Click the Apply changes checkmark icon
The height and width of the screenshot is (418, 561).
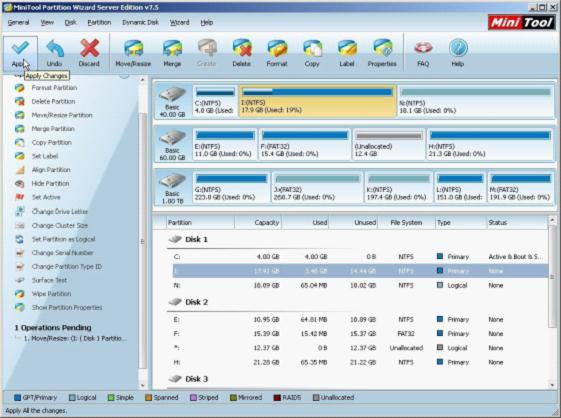[20, 48]
